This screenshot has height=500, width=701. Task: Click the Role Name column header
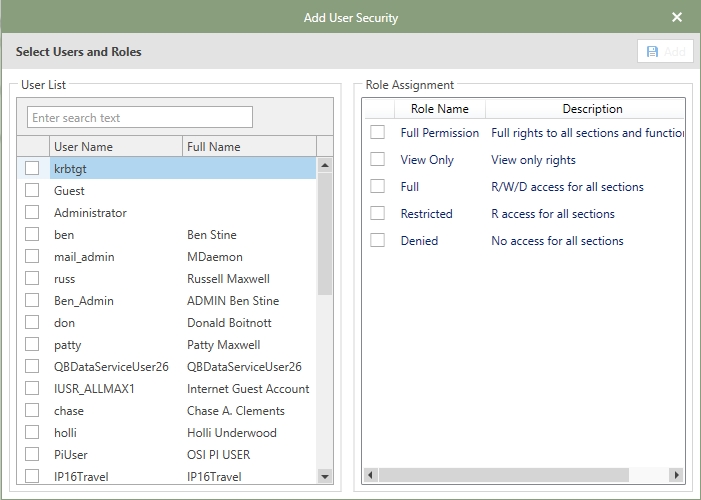439,109
